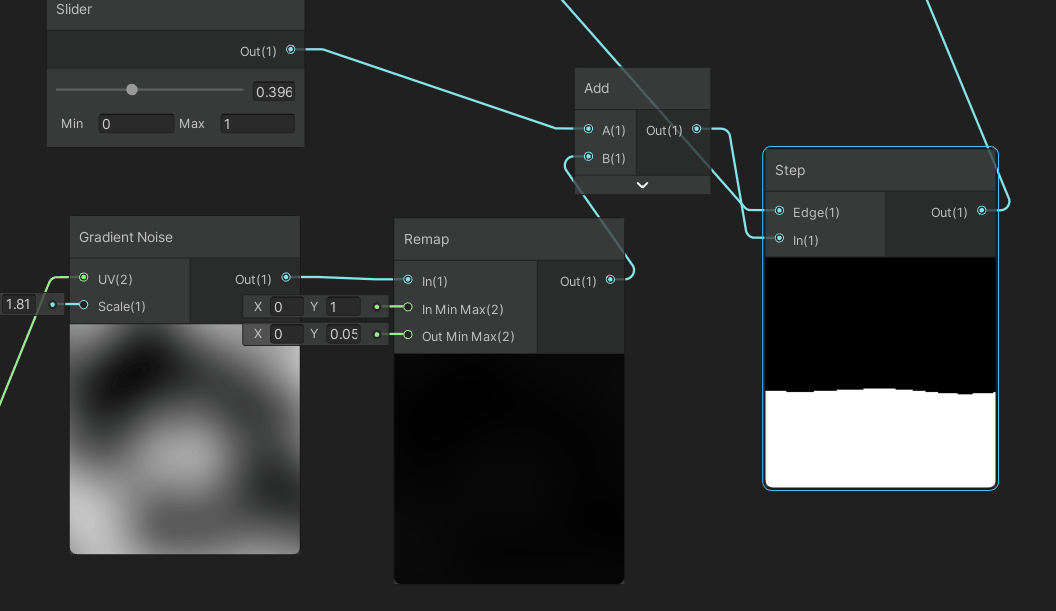Screen dimensions: 1056x611
Task: Select the Add node title bar
Action: (642, 88)
